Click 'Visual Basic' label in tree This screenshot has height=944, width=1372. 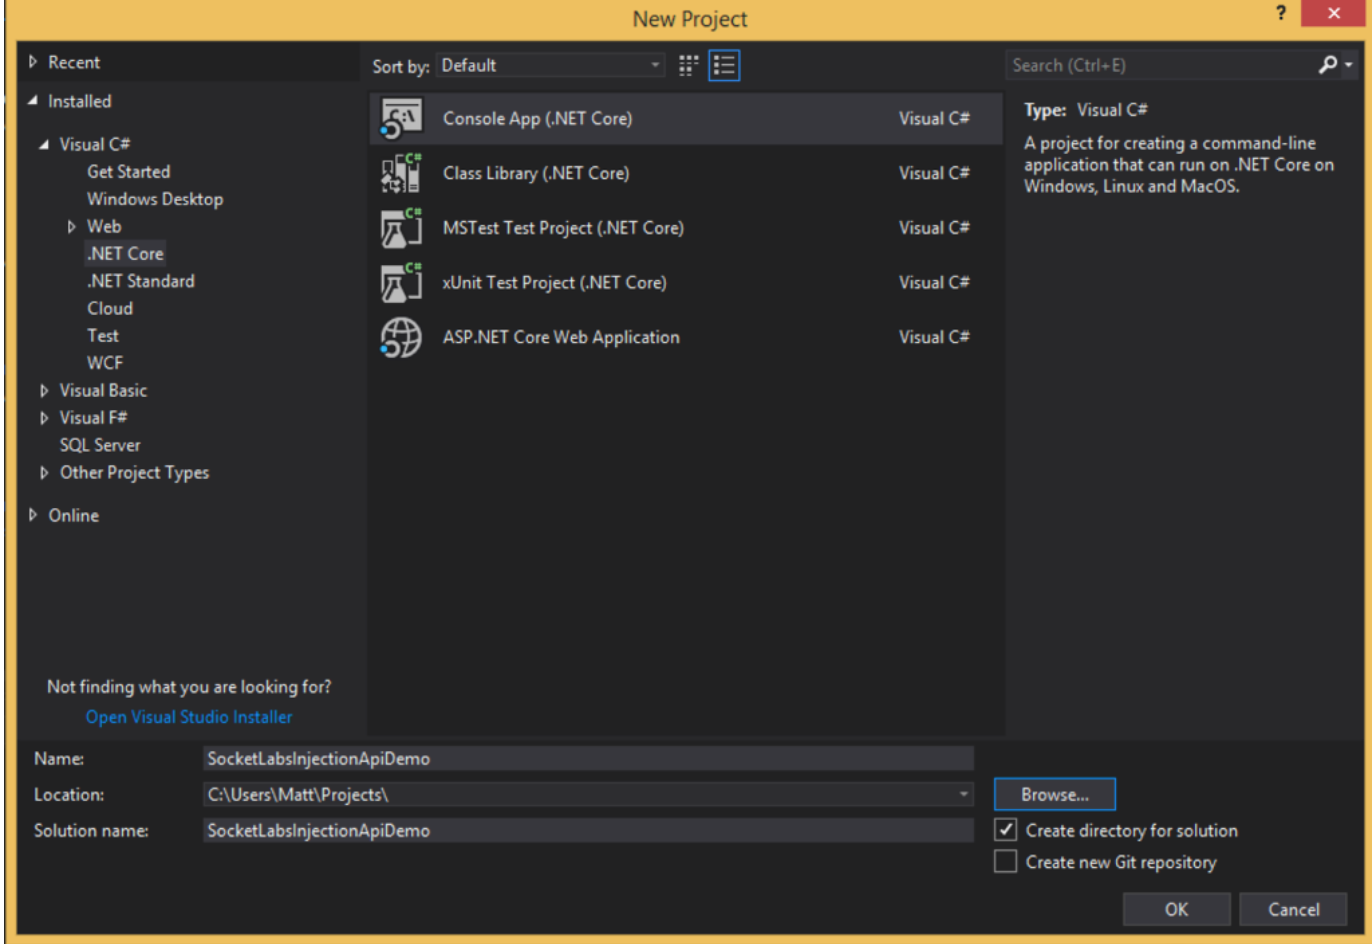[103, 391]
